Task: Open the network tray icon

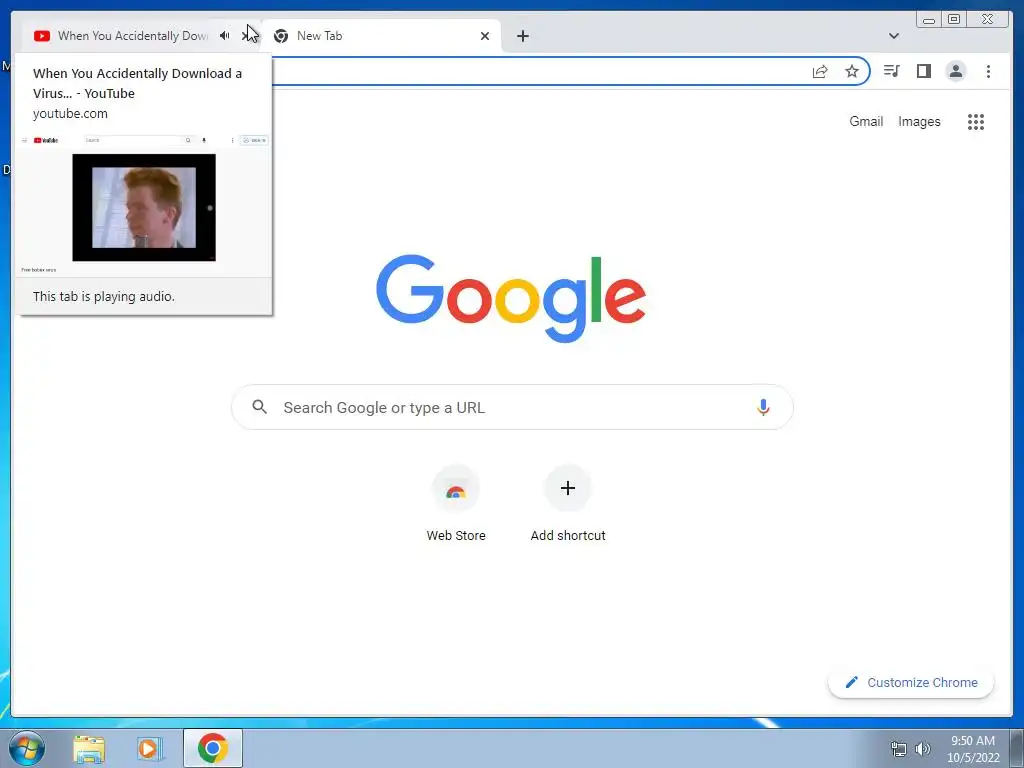Action: coord(899,749)
